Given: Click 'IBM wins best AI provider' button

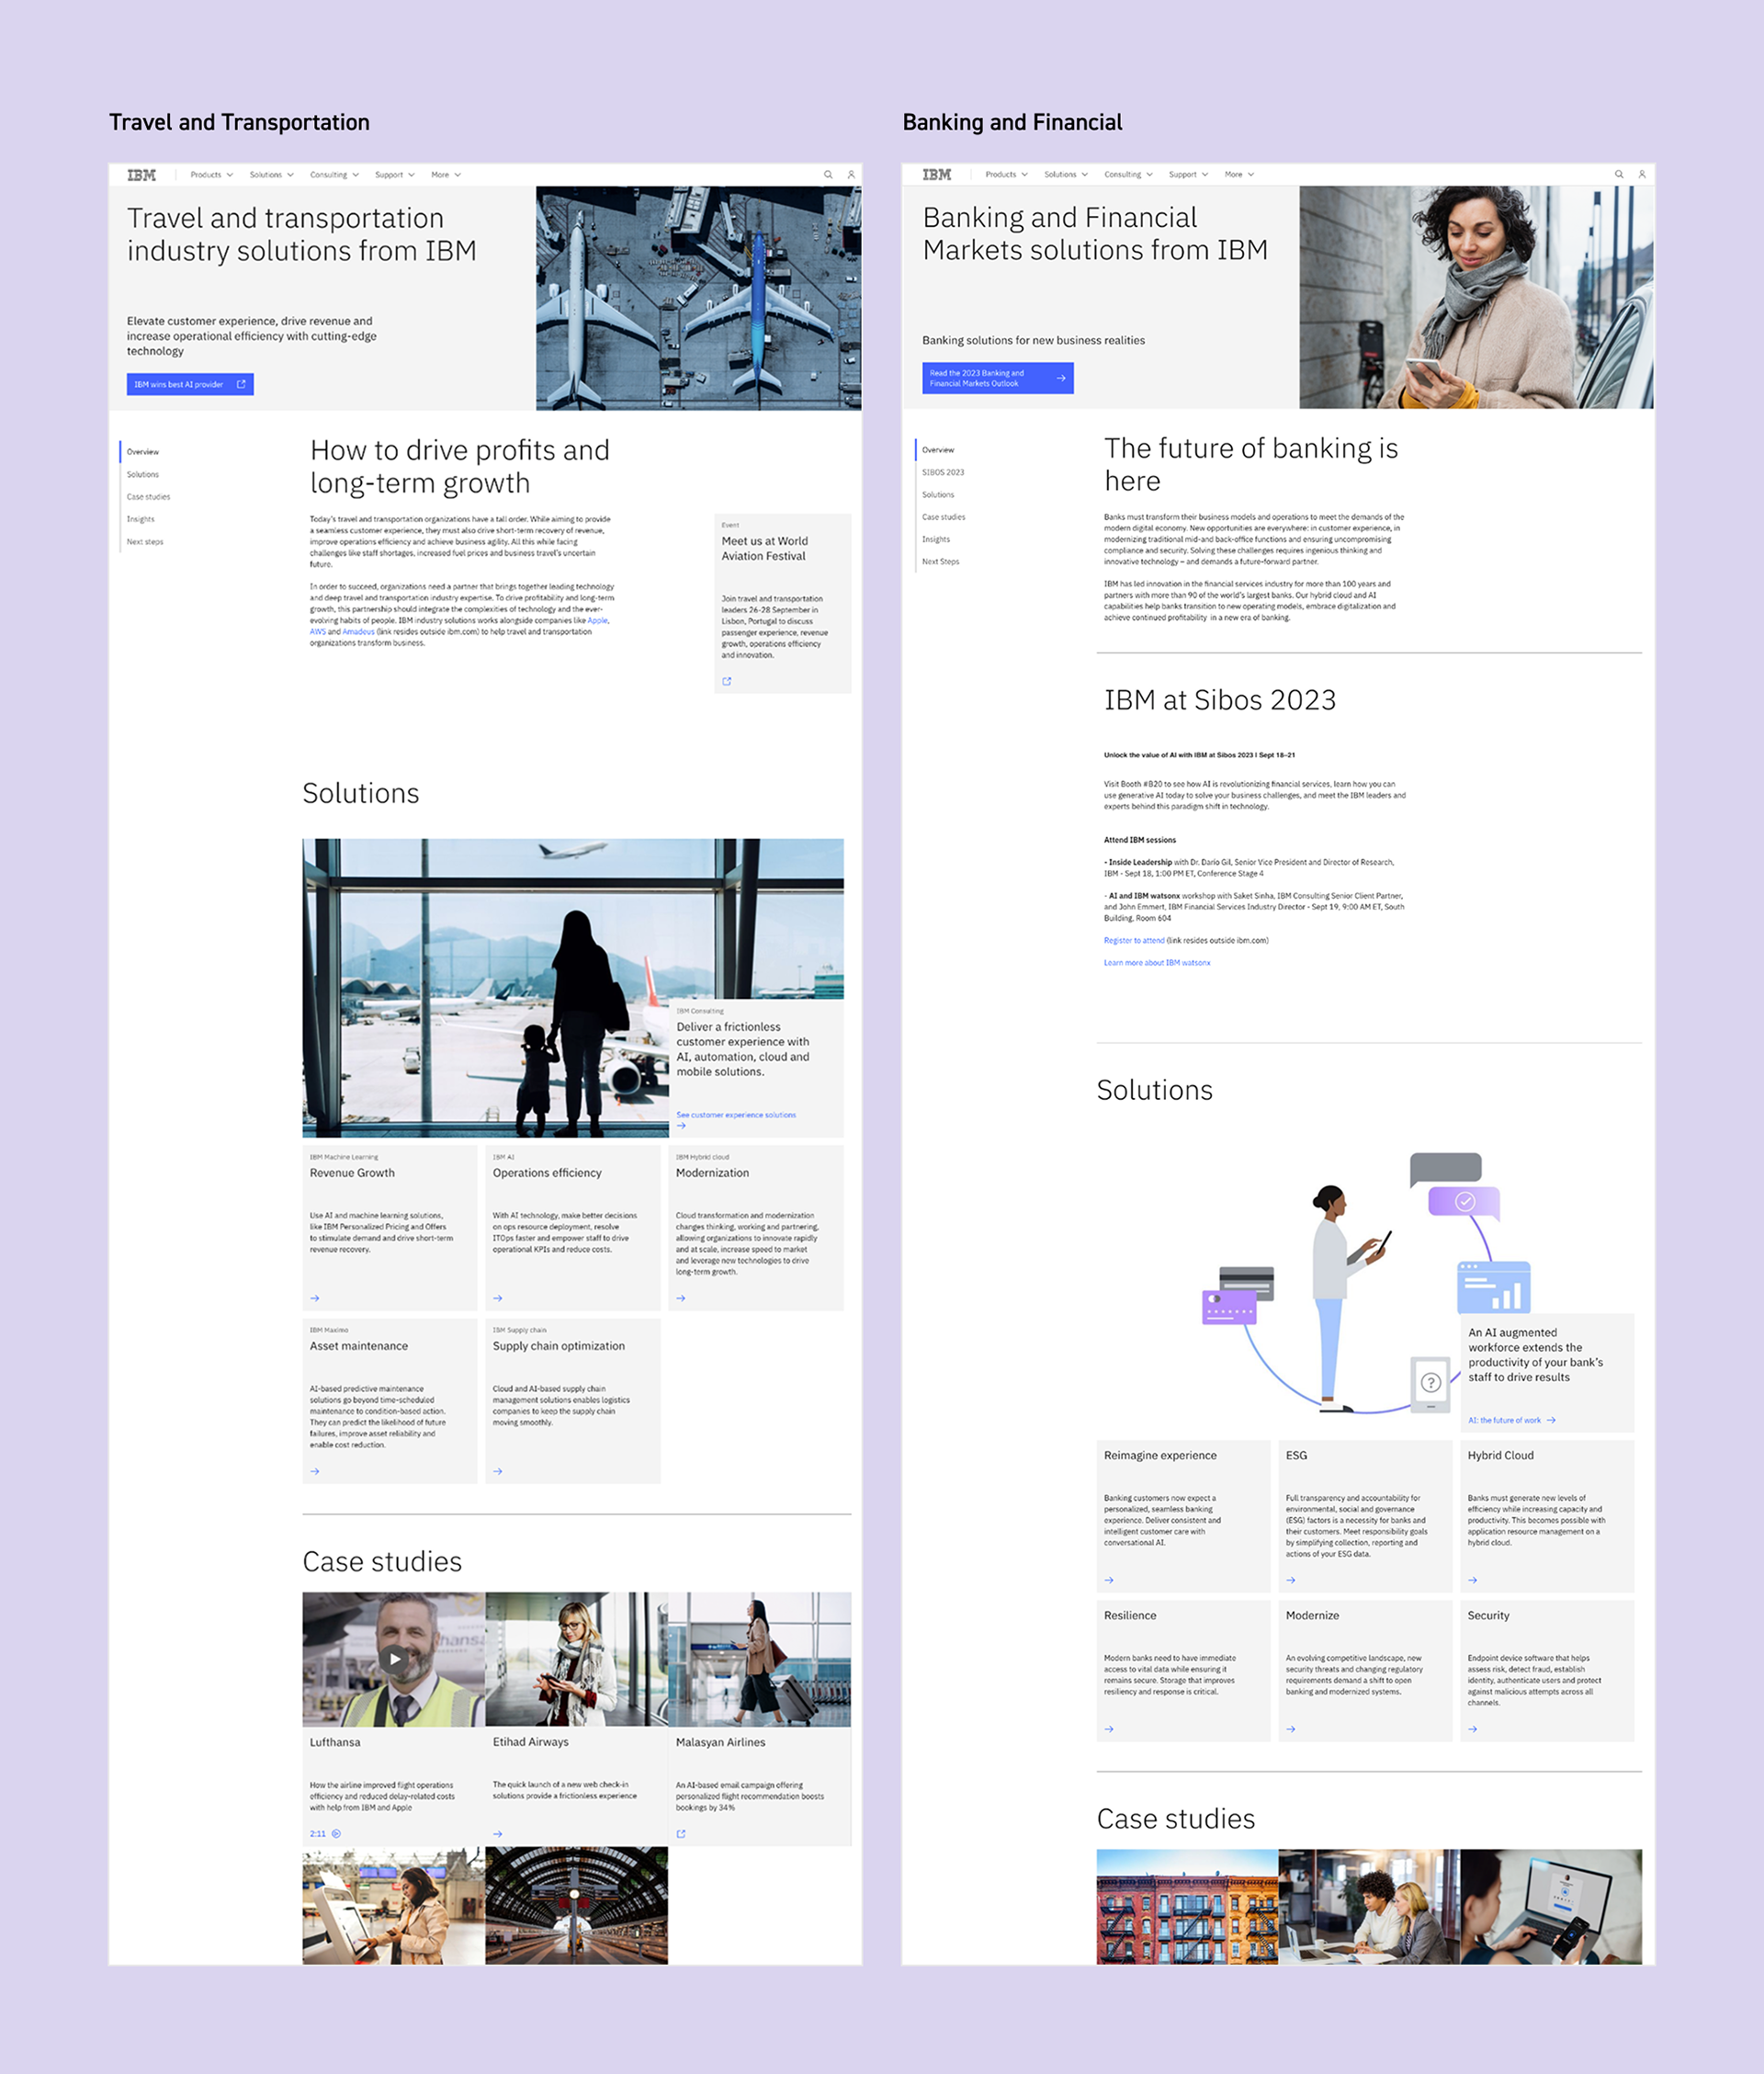Looking at the screenshot, I should click(190, 384).
